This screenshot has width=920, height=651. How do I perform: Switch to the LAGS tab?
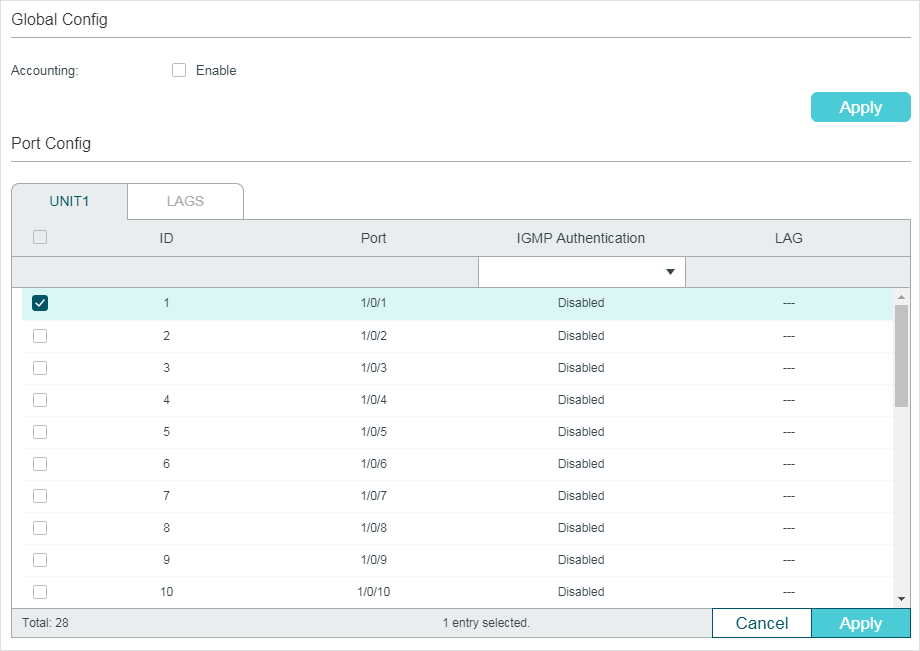185,201
